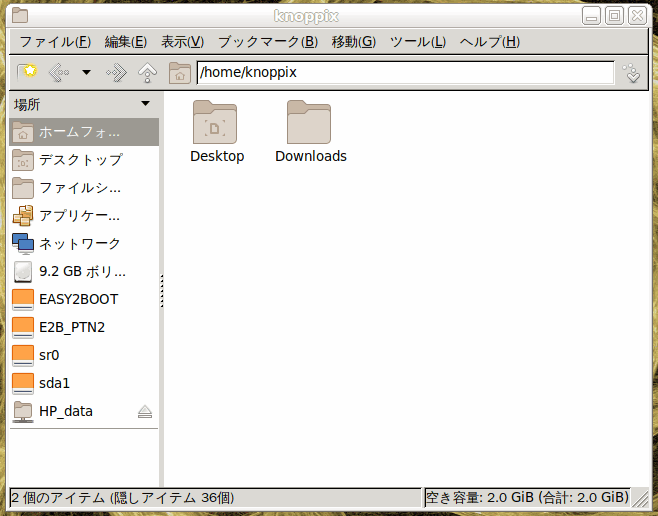
Task: Expand the 場所 side pane dropdown
Action: point(145,104)
